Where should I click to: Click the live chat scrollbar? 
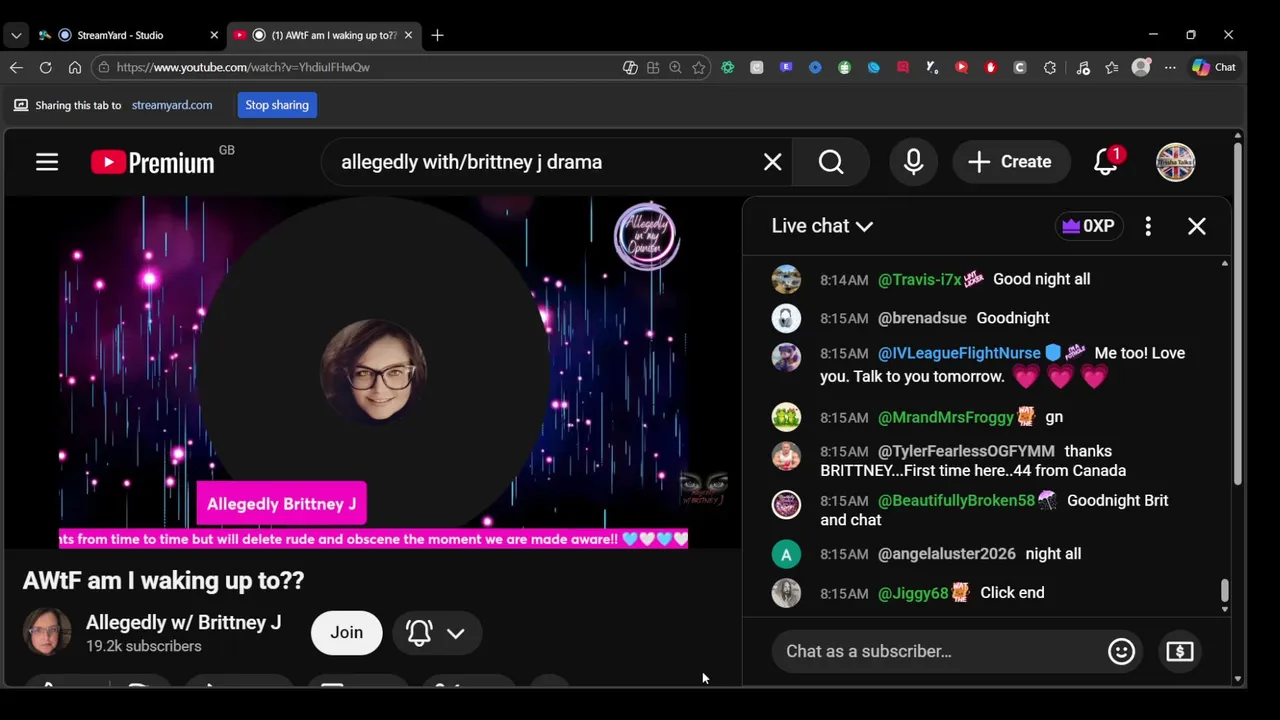[x=1224, y=592]
